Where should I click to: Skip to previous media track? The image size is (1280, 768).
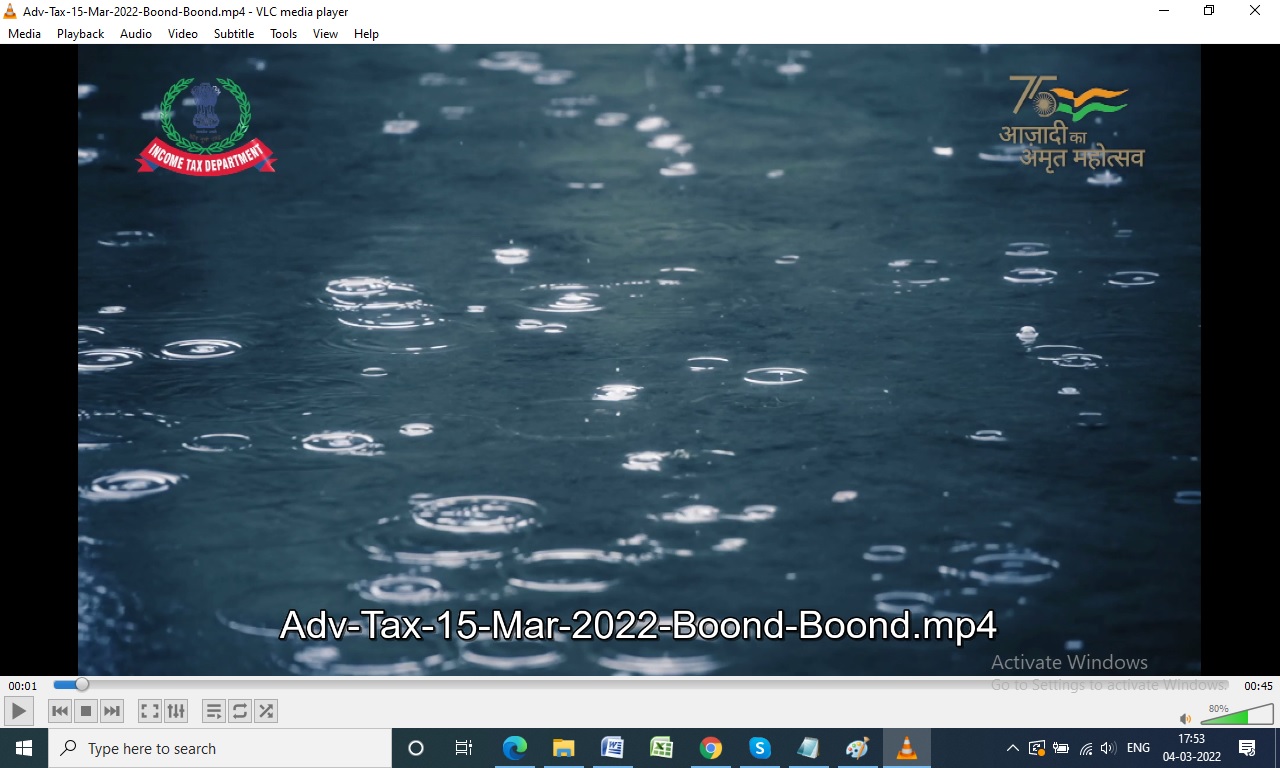tap(60, 711)
